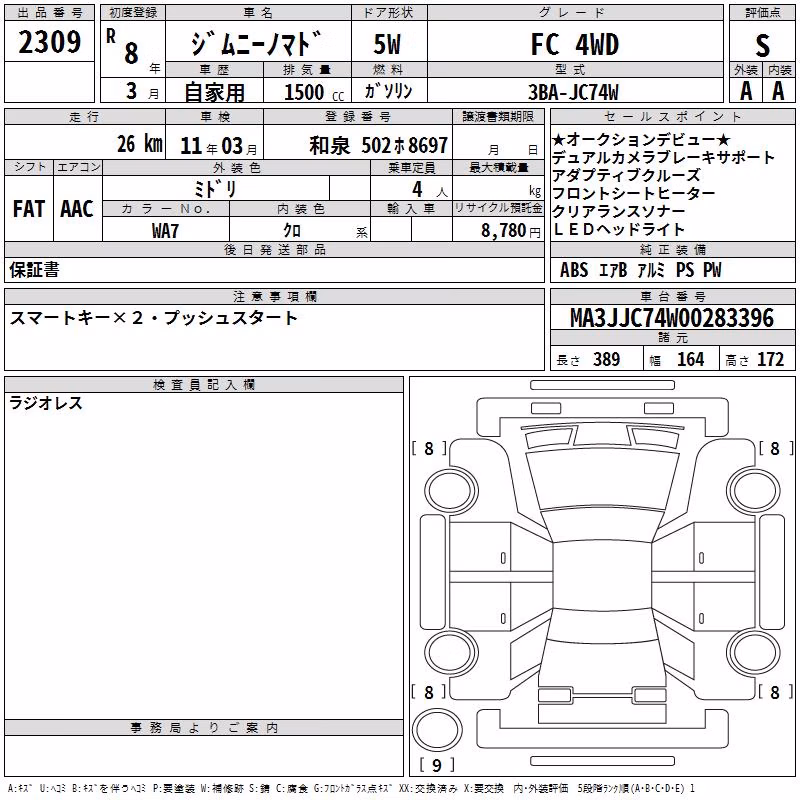Screen dimensions: 800x800
Task: Click the rear-left wheel circle on diagram
Action: pos(451,653)
